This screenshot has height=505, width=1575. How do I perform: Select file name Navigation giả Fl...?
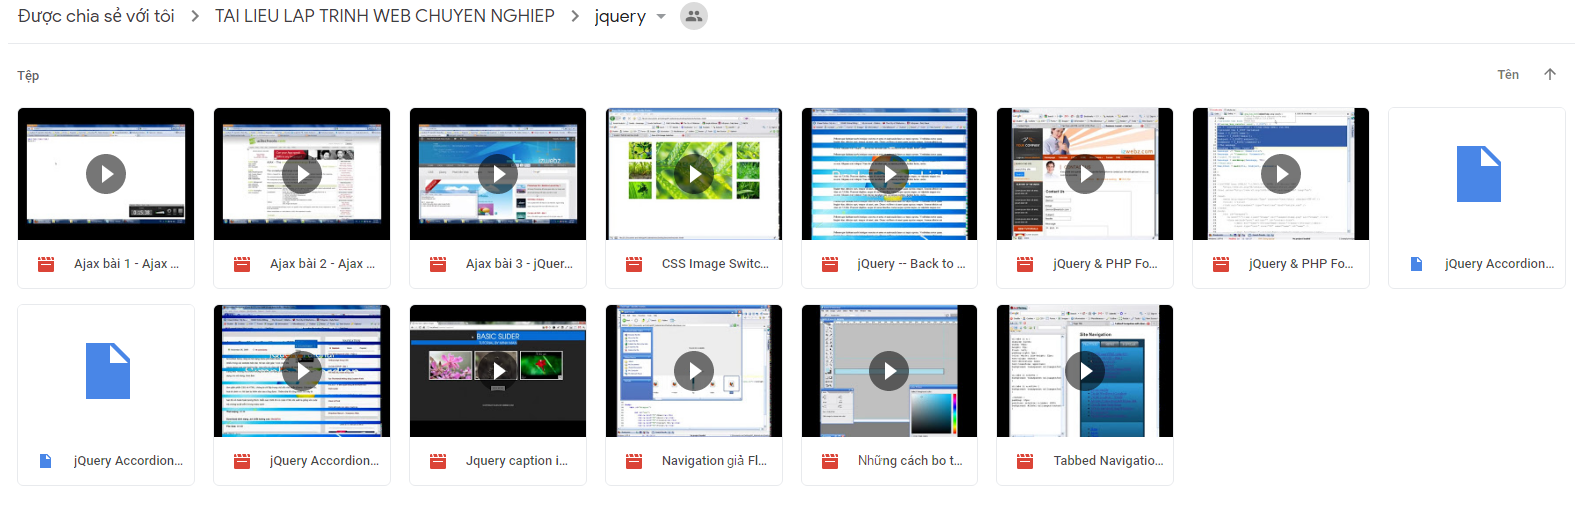click(714, 461)
